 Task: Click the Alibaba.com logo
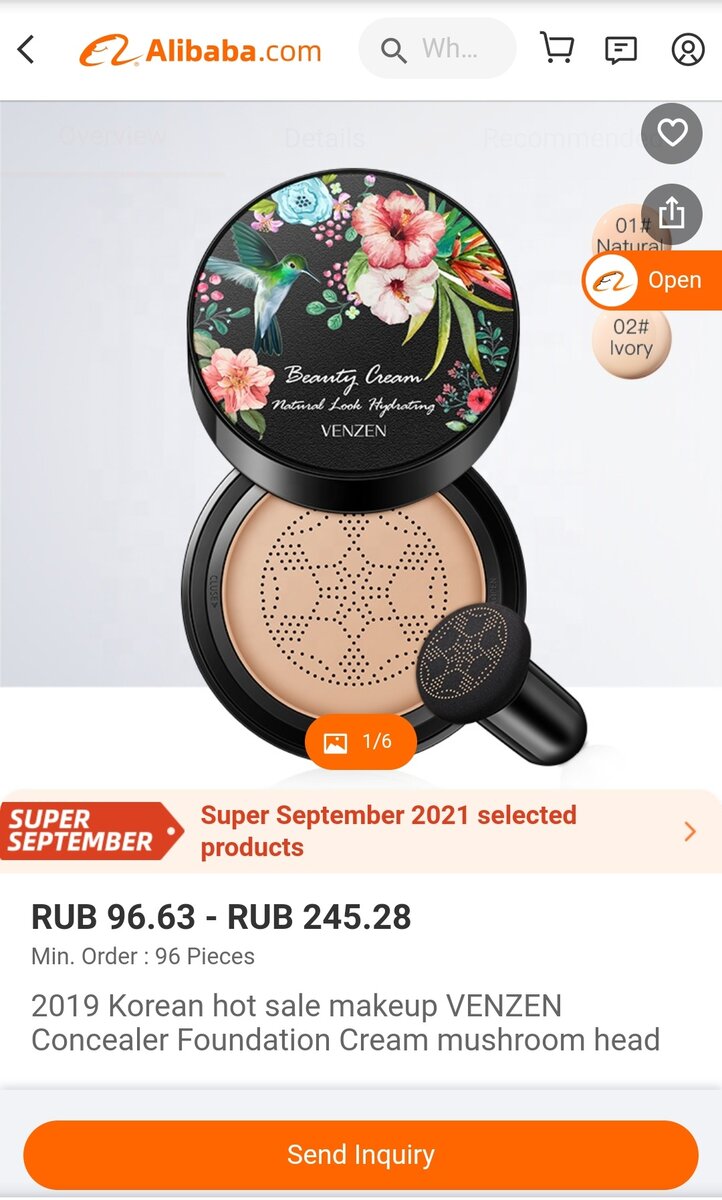pyautogui.click(x=201, y=50)
